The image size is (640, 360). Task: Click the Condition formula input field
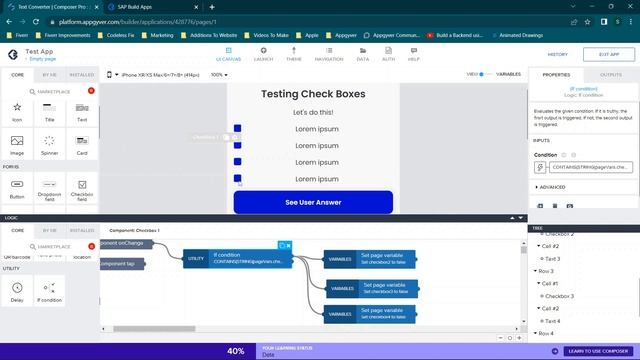591,167
